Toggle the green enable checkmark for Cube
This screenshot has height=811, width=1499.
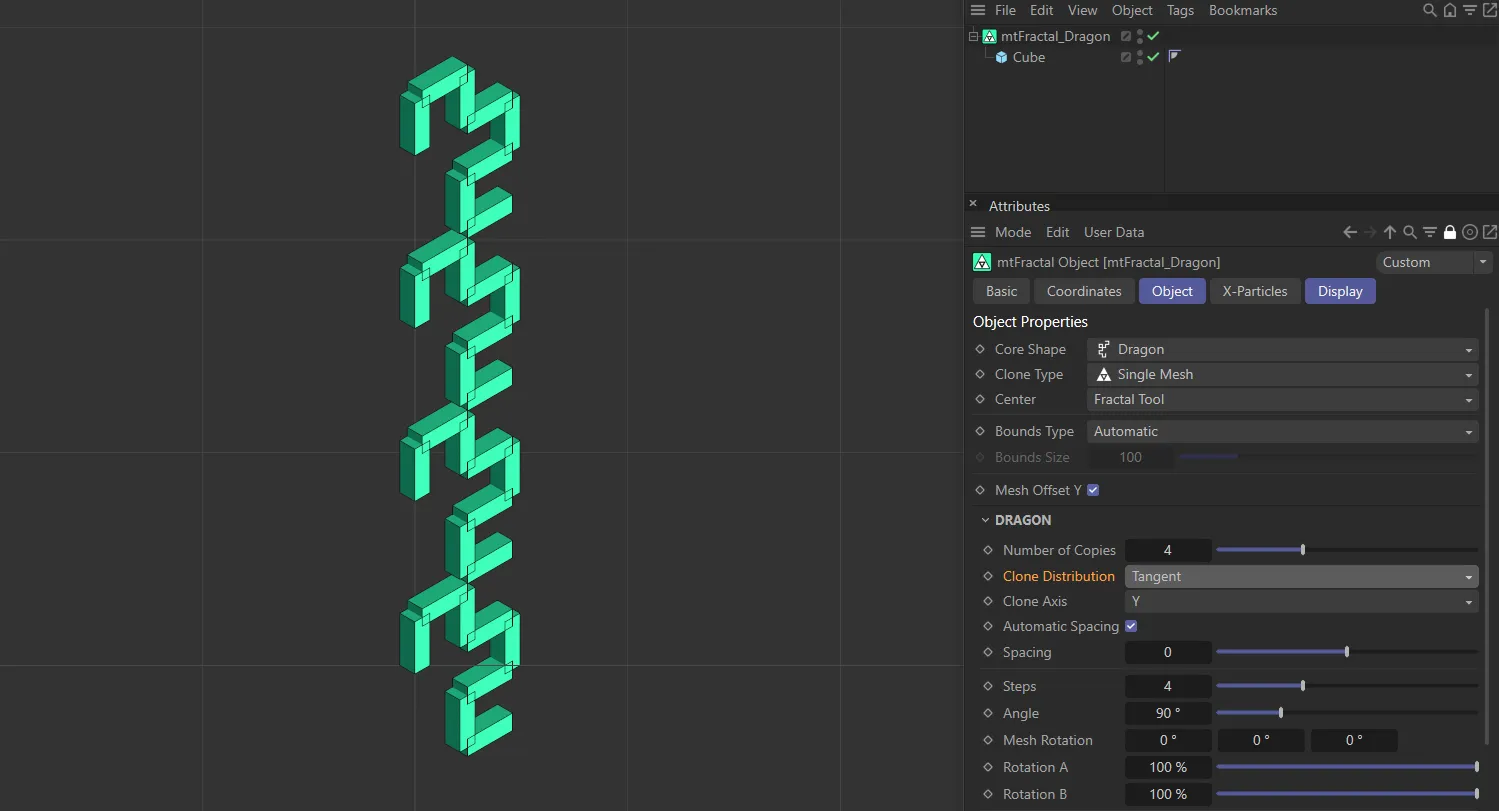point(1151,57)
